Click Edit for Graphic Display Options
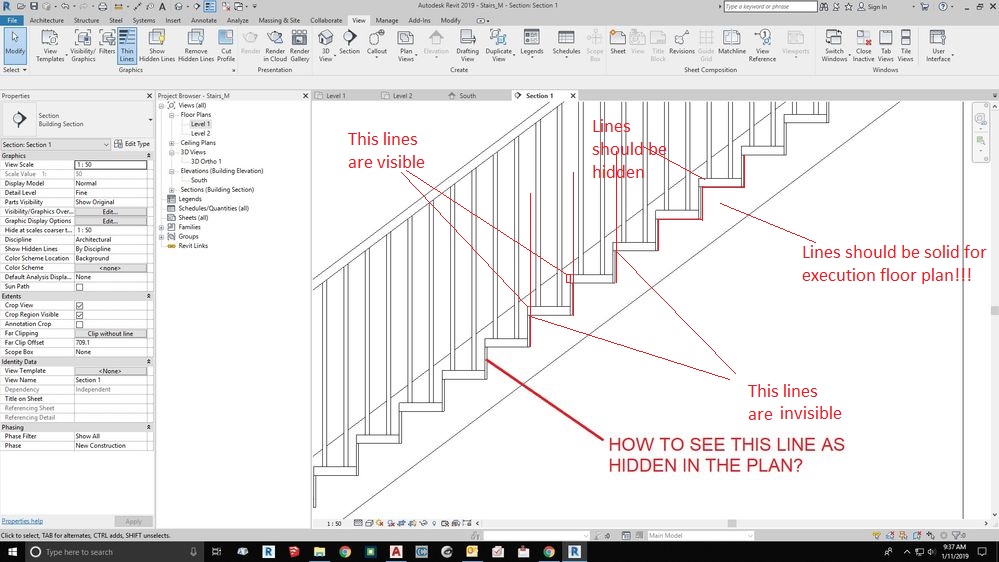The width and height of the screenshot is (999, 562). [110, 221]
